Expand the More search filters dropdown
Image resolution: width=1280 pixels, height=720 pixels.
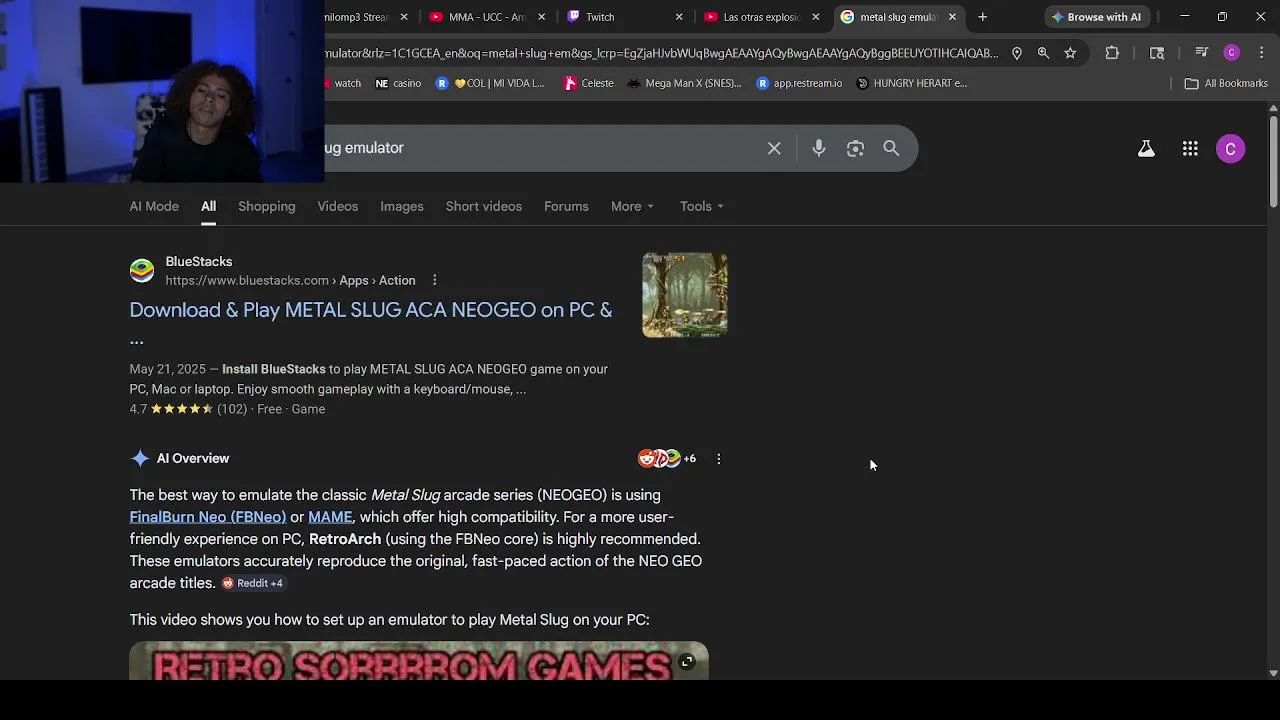(x=632, y=206)
